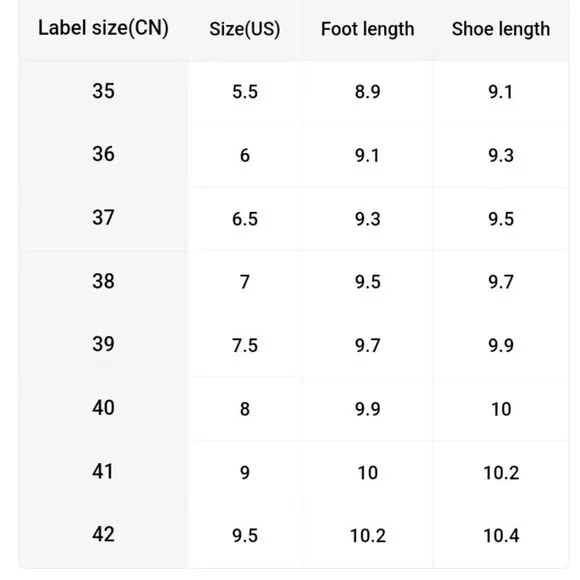580x580 pixels.
Task: Choose label size 35 row
Action: [294, 92]
